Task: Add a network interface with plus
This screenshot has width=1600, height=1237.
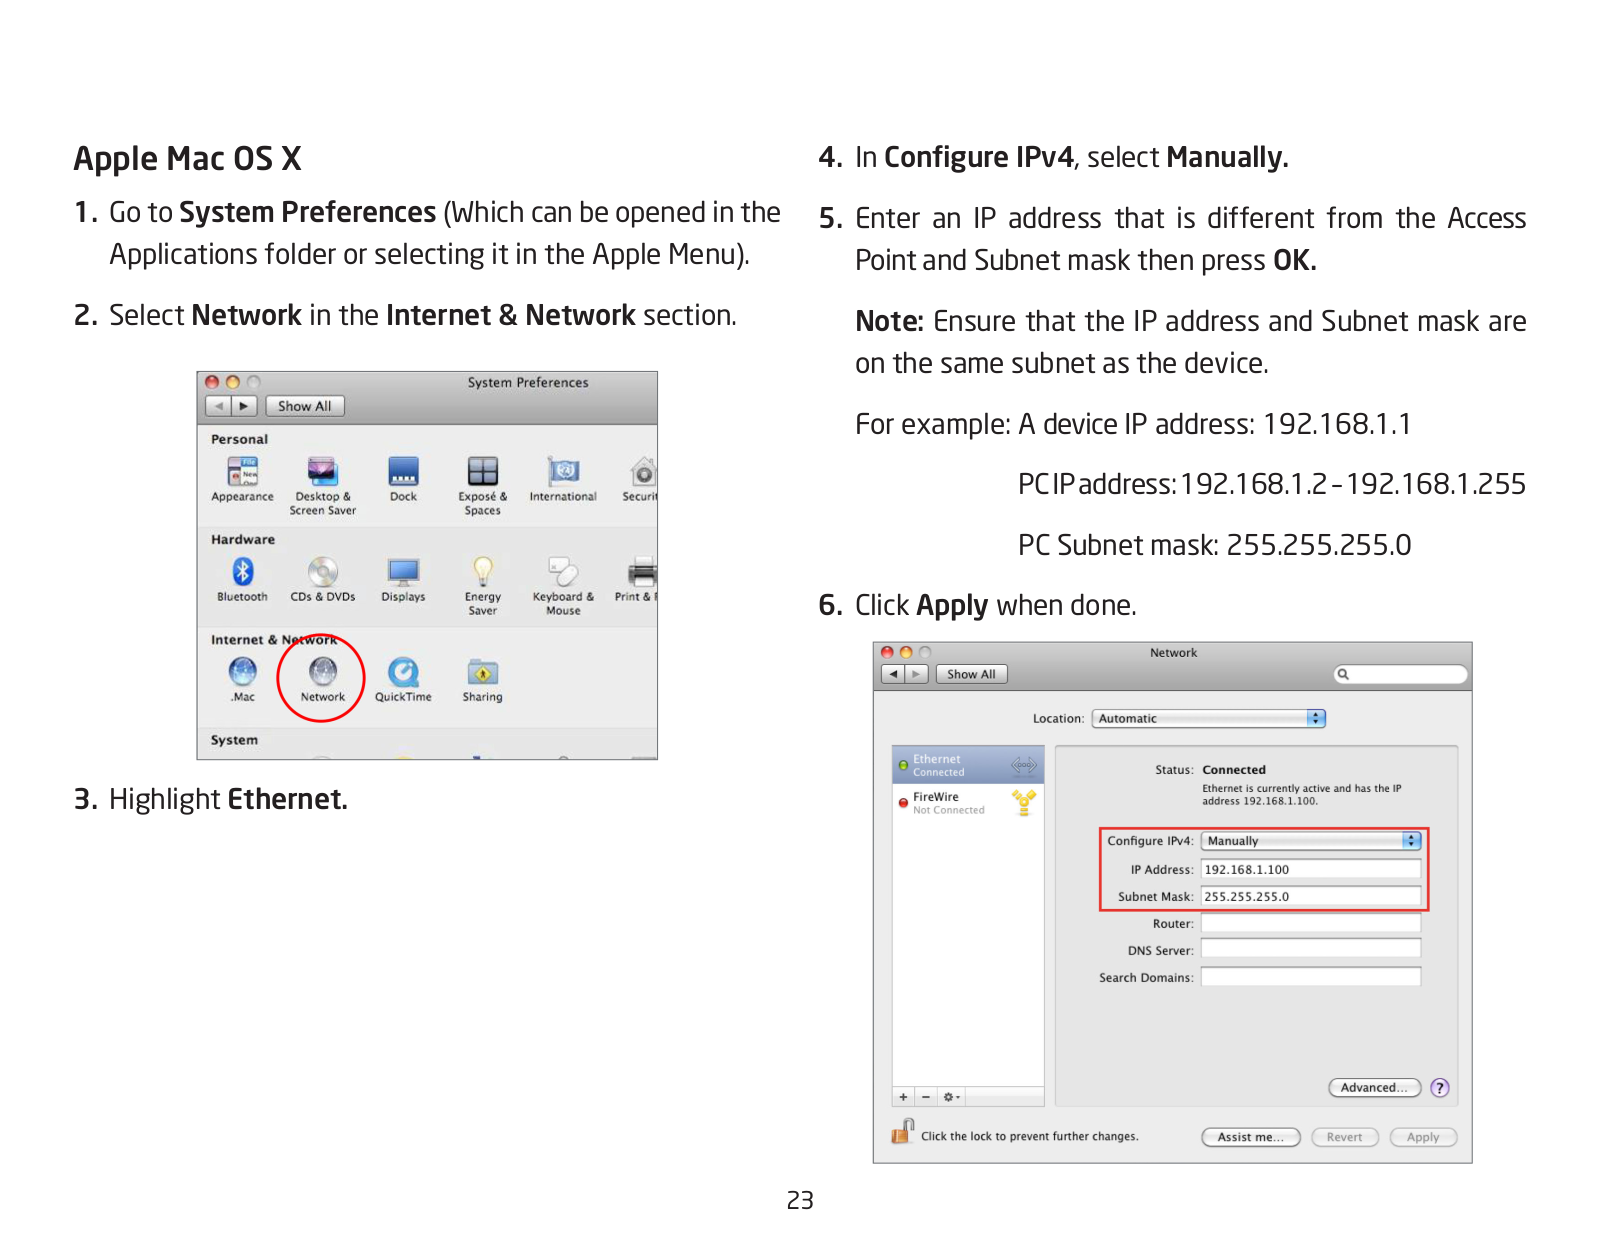Action: [x=903, y=1097]
